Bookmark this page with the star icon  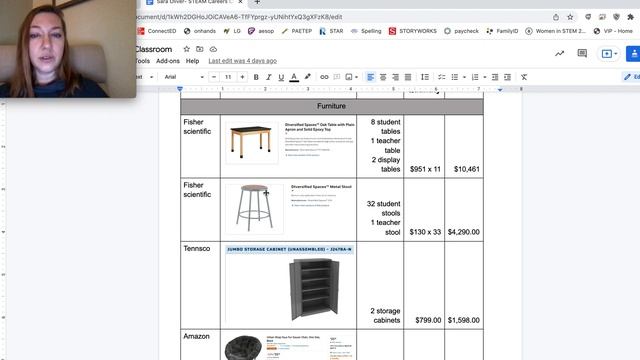pyautogui.click(x=570, y=17)
